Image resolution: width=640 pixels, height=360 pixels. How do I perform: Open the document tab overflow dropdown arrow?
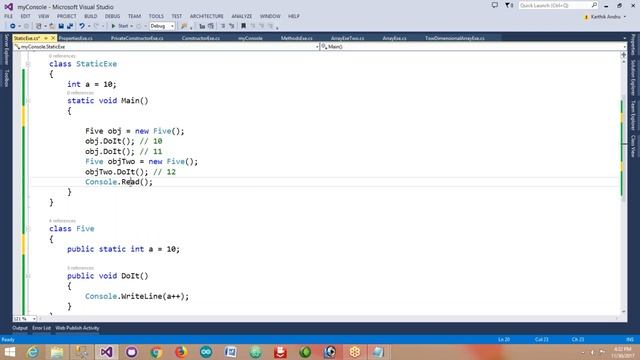point(624,38)
